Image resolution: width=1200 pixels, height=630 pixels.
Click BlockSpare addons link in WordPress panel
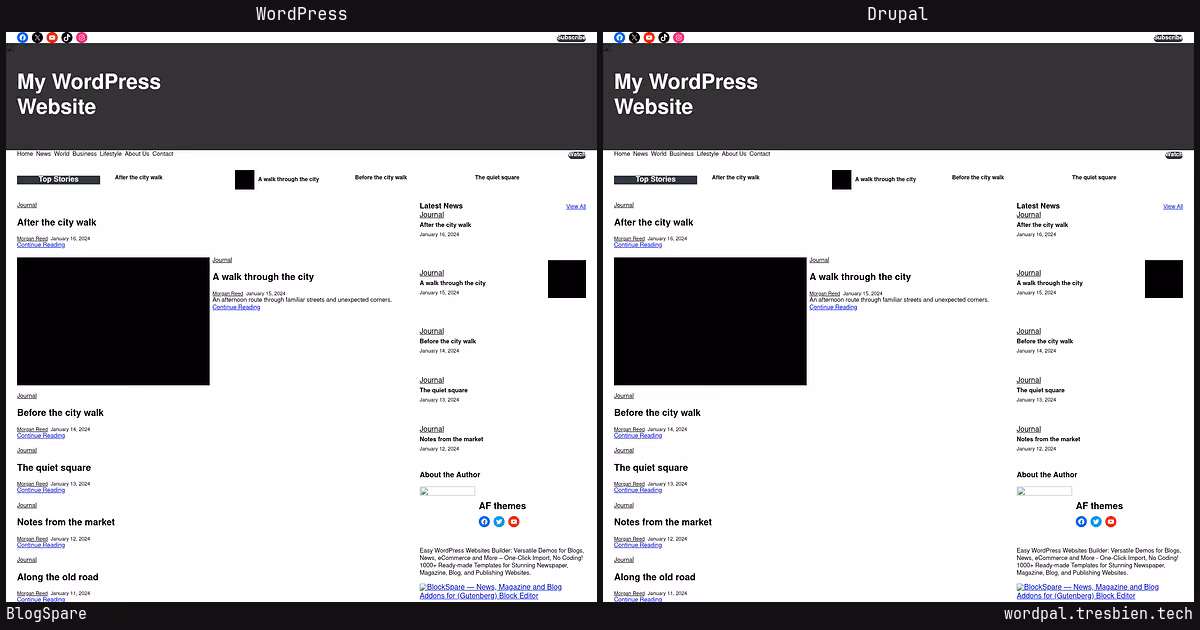pyautogui.click(x=490, y=591)
